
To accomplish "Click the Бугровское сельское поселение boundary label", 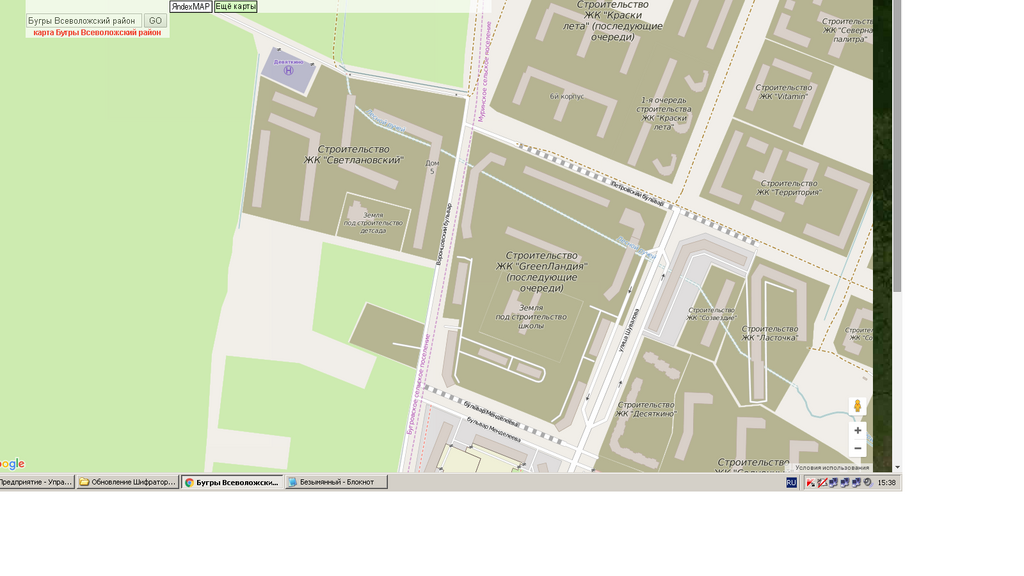I will (x=417, y=384).
